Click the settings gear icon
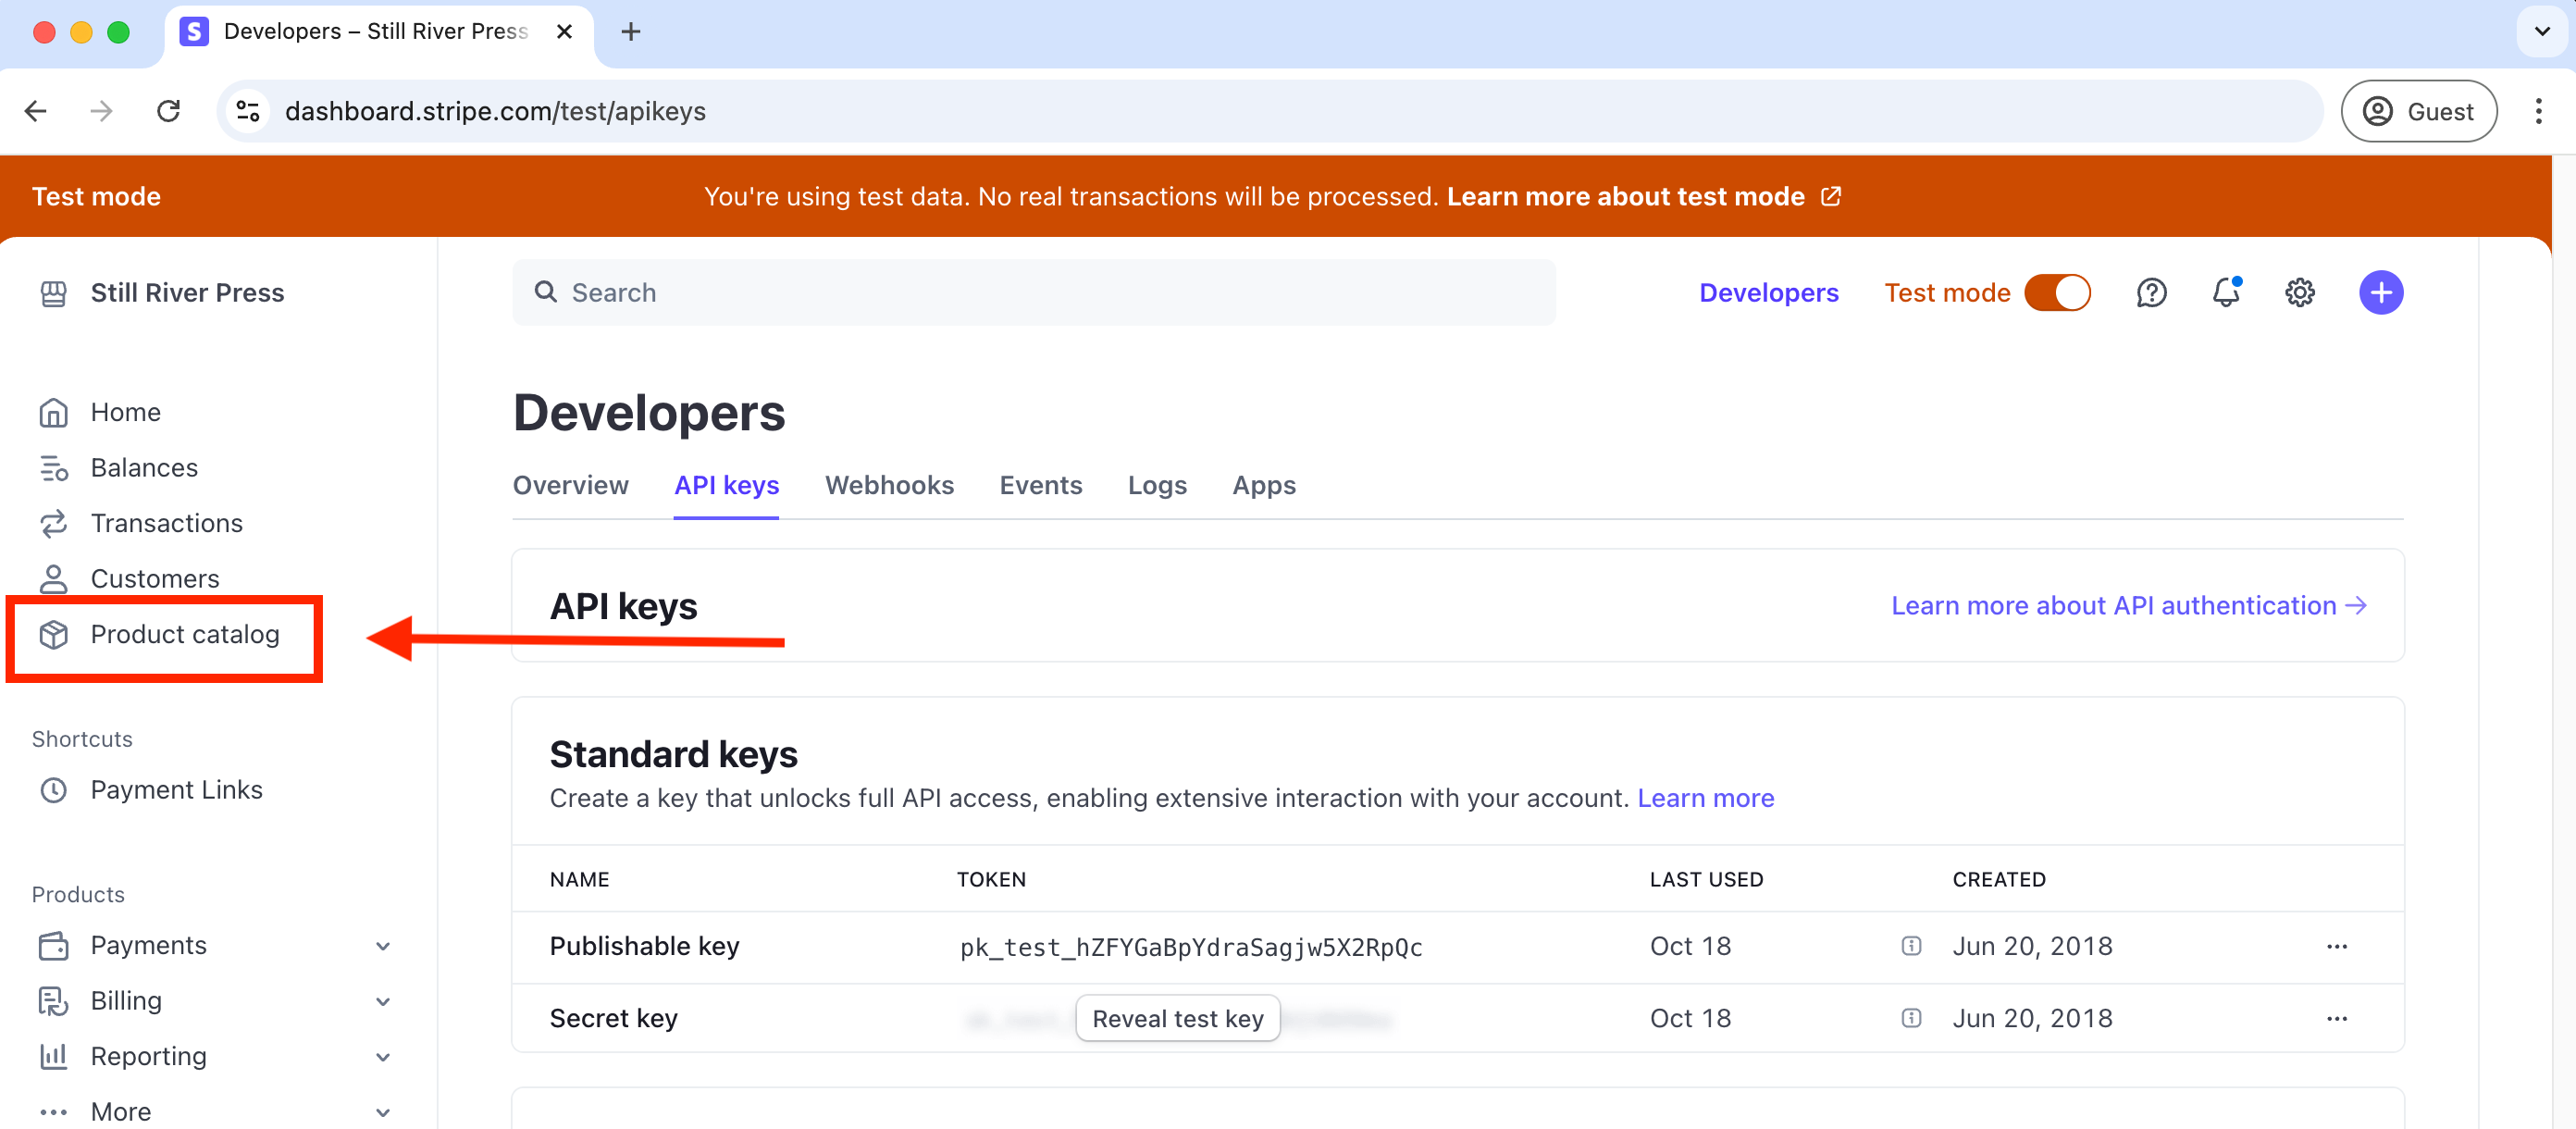Screen dimensions: 2576x1129 pos(2300,292)
